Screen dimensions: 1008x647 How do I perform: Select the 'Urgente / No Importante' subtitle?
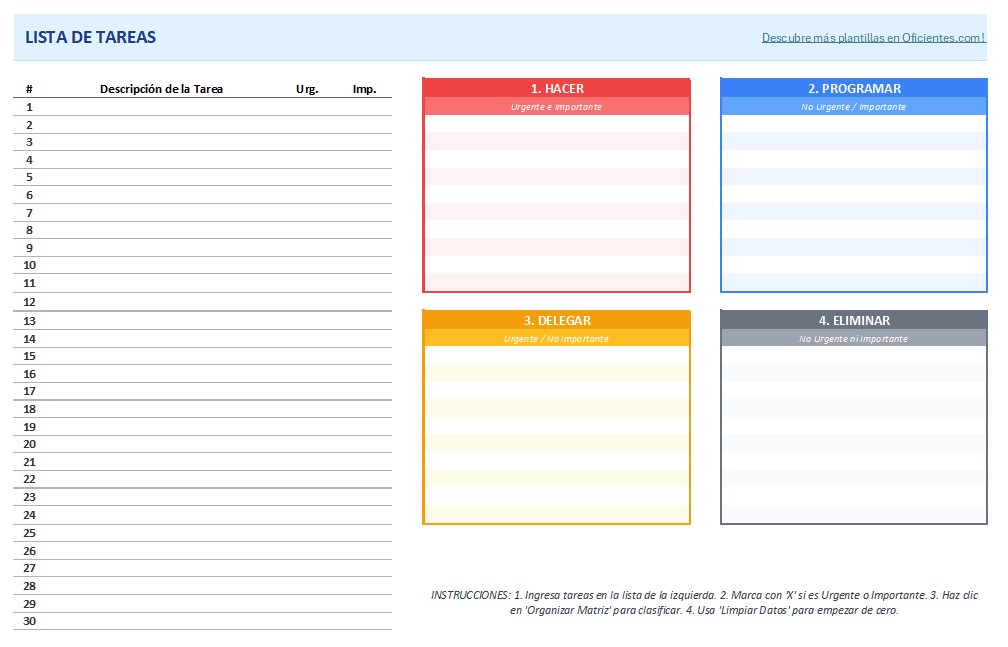point(557,338)
